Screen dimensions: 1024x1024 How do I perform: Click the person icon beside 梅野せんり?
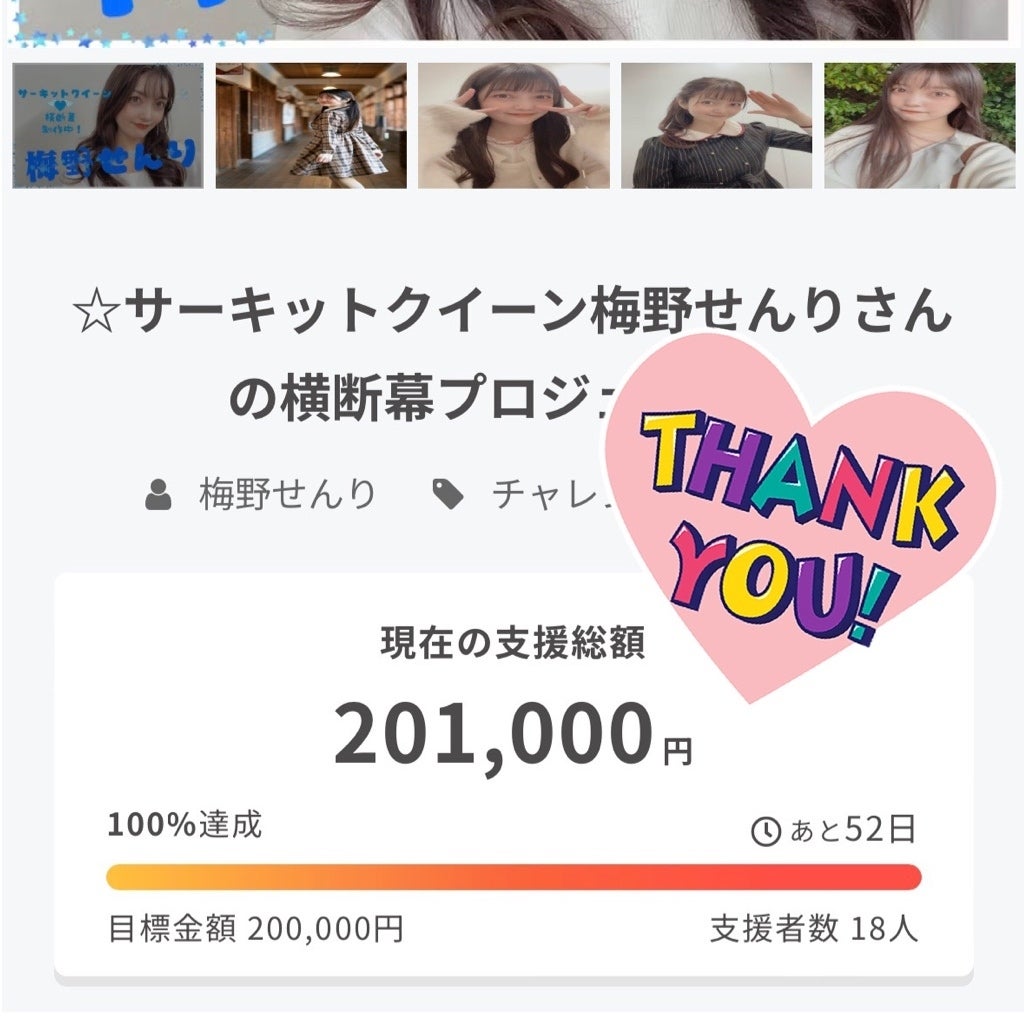click(158, 494)
